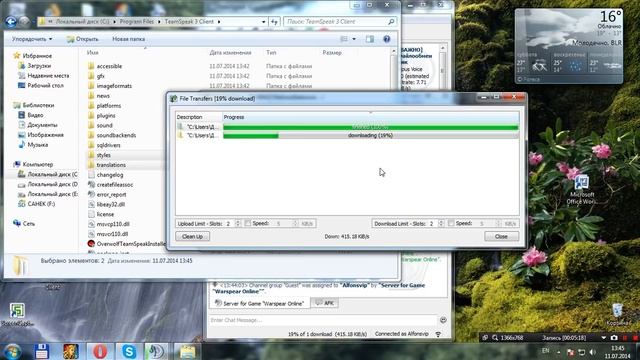
Task: Click the Close button in File Transfers dialog
Action: [x=501, y=236]
